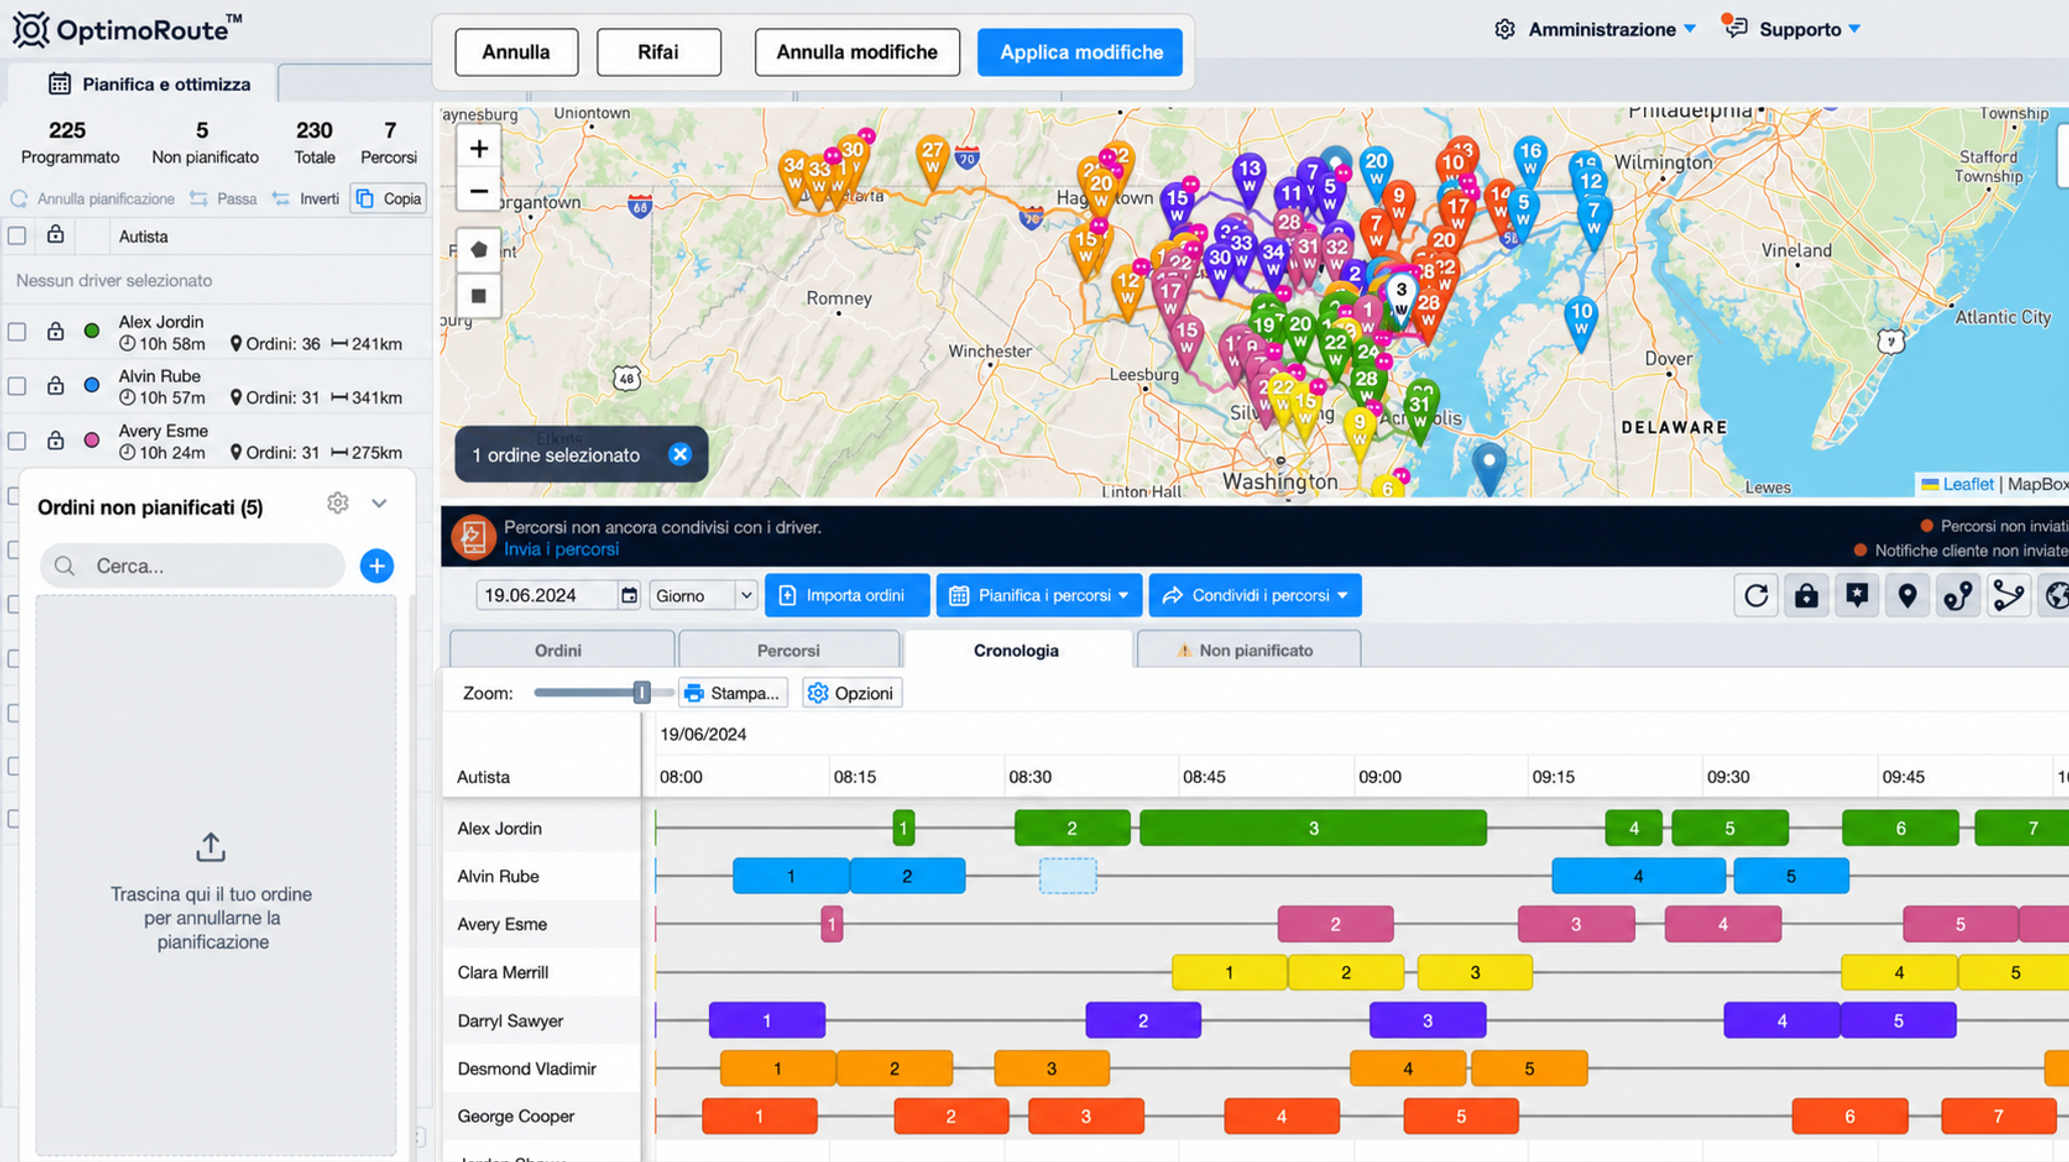Select Avery Esme's checkbox
2069x1162 pixels.
17,441
